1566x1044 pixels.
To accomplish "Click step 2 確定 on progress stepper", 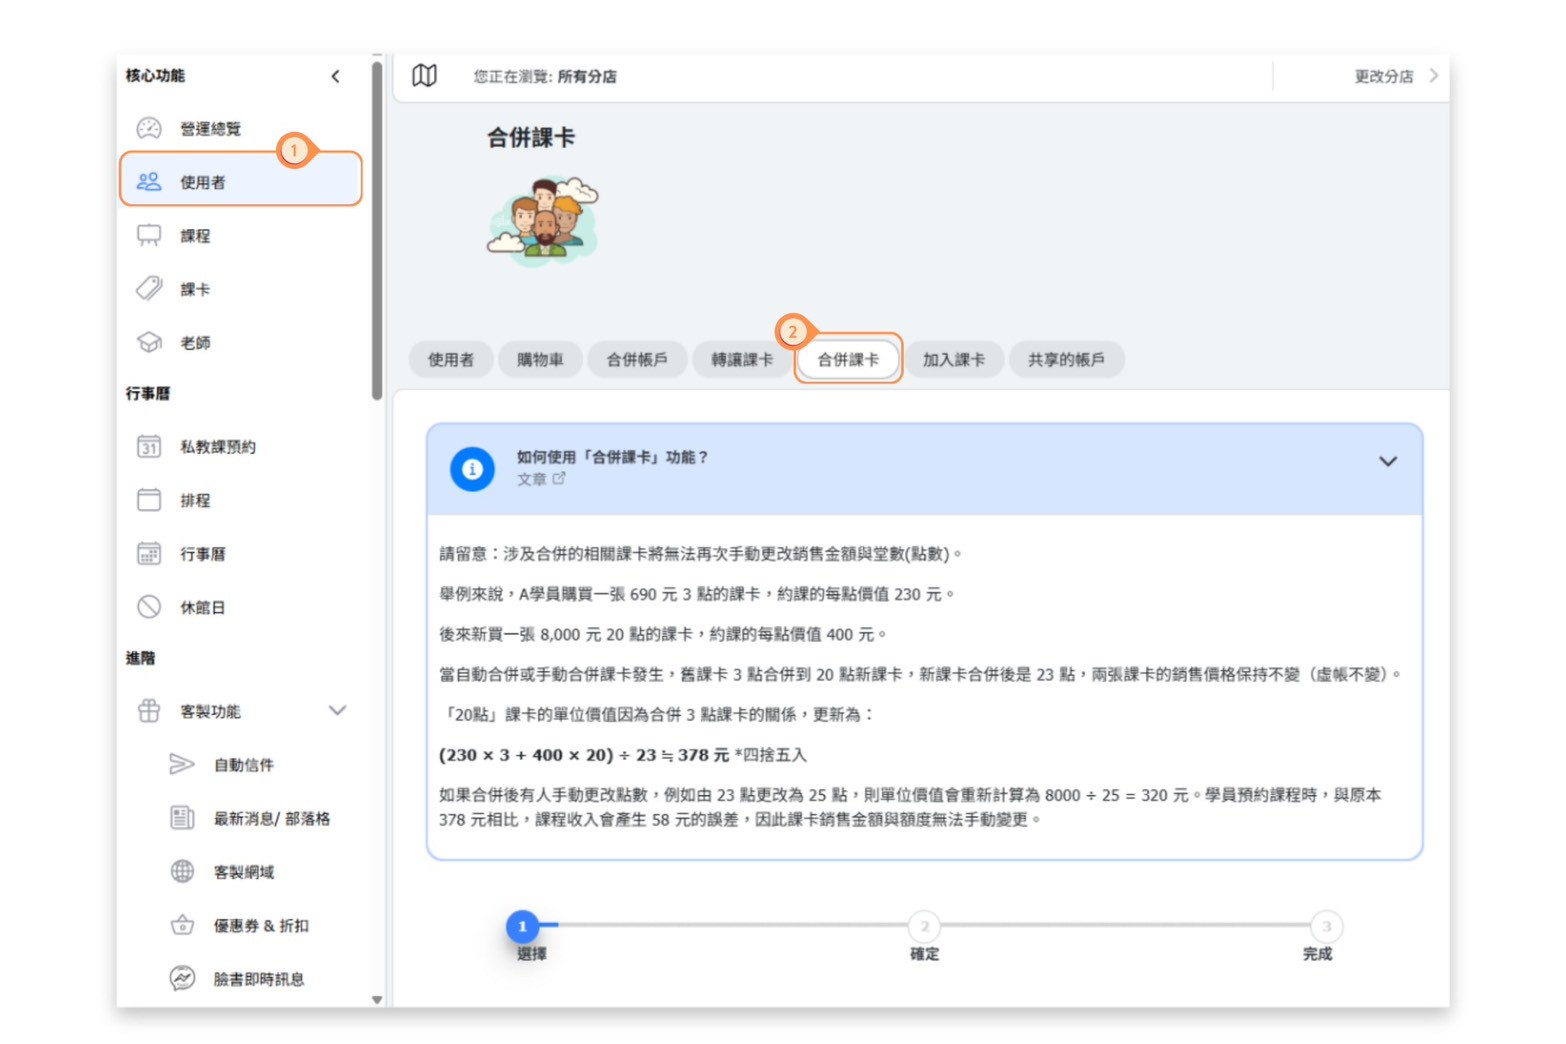I will (x=924, y=927).
